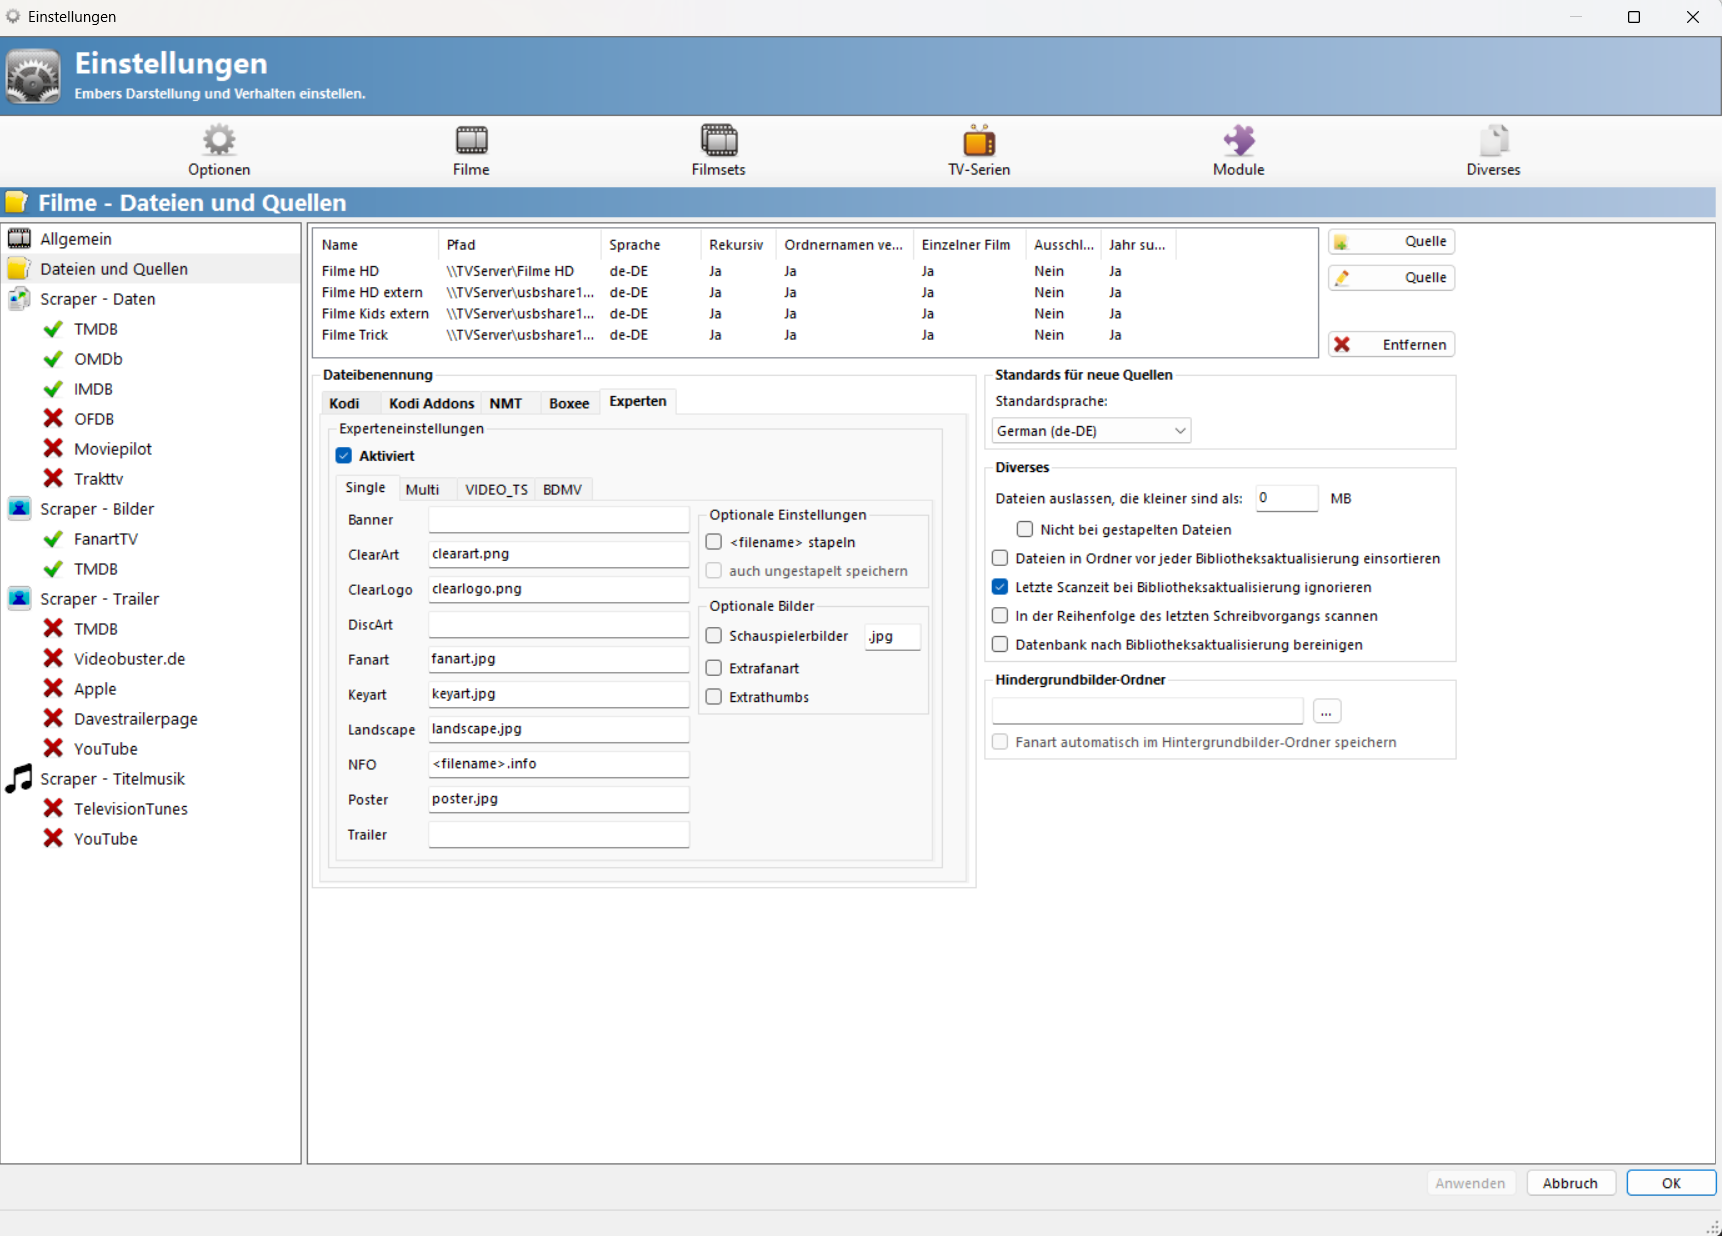Enable Extrafanart checkbox
Image resolution: width=1722 pixels, height=1236 pixels.
tap(714, 668)
